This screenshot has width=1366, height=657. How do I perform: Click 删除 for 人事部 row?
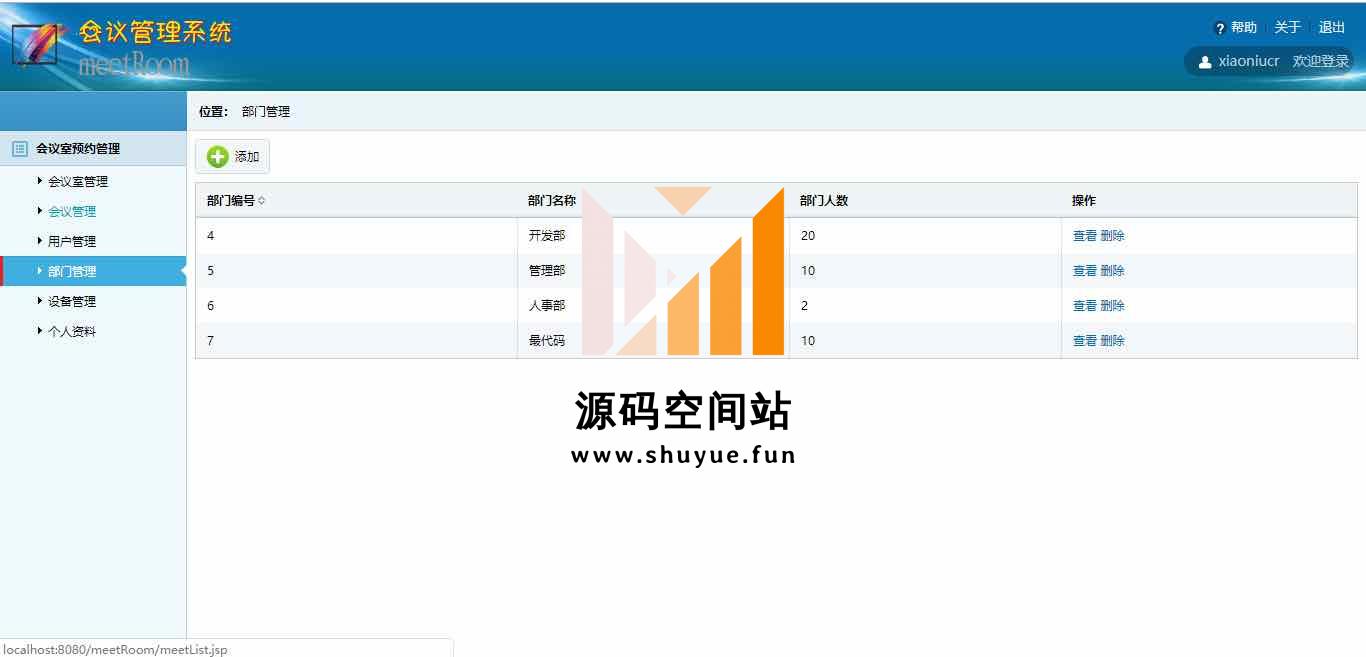(x=1113, y=306)
